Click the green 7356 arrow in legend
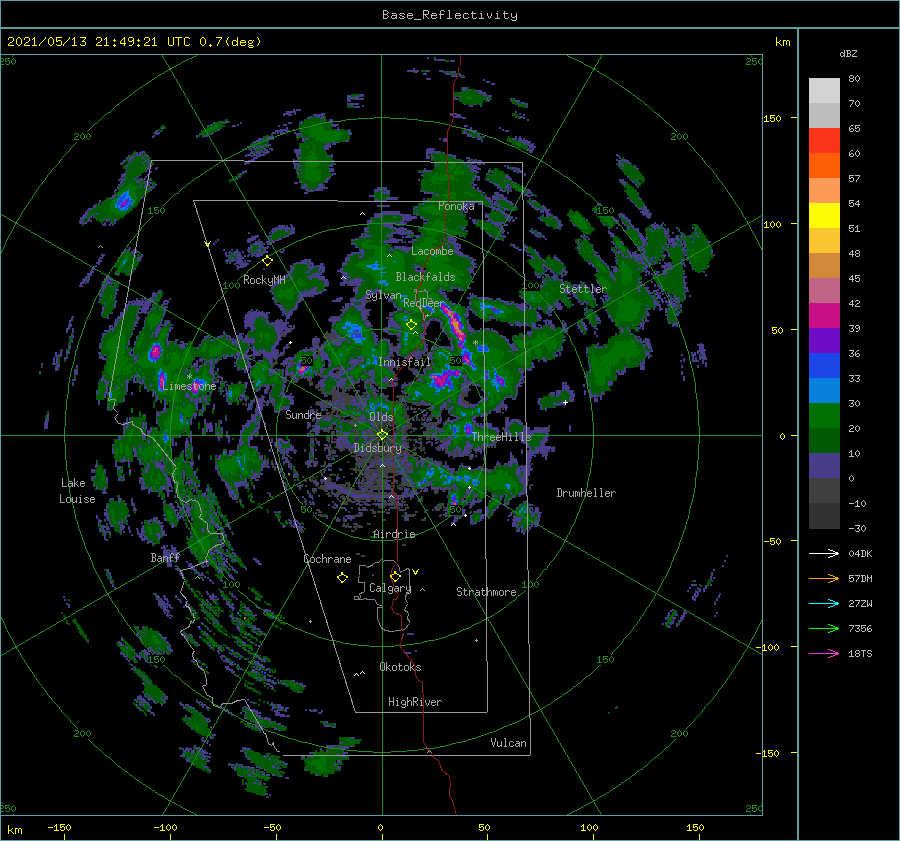 tap(824, 629)
